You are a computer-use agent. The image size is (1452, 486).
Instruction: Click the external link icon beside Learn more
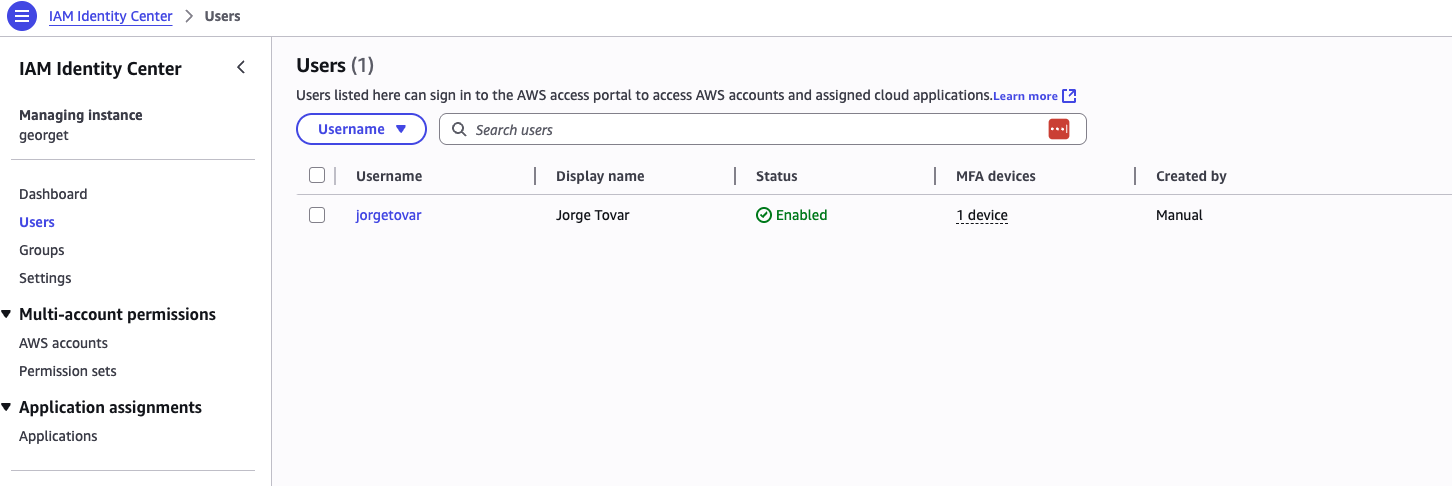point(1069,96)
